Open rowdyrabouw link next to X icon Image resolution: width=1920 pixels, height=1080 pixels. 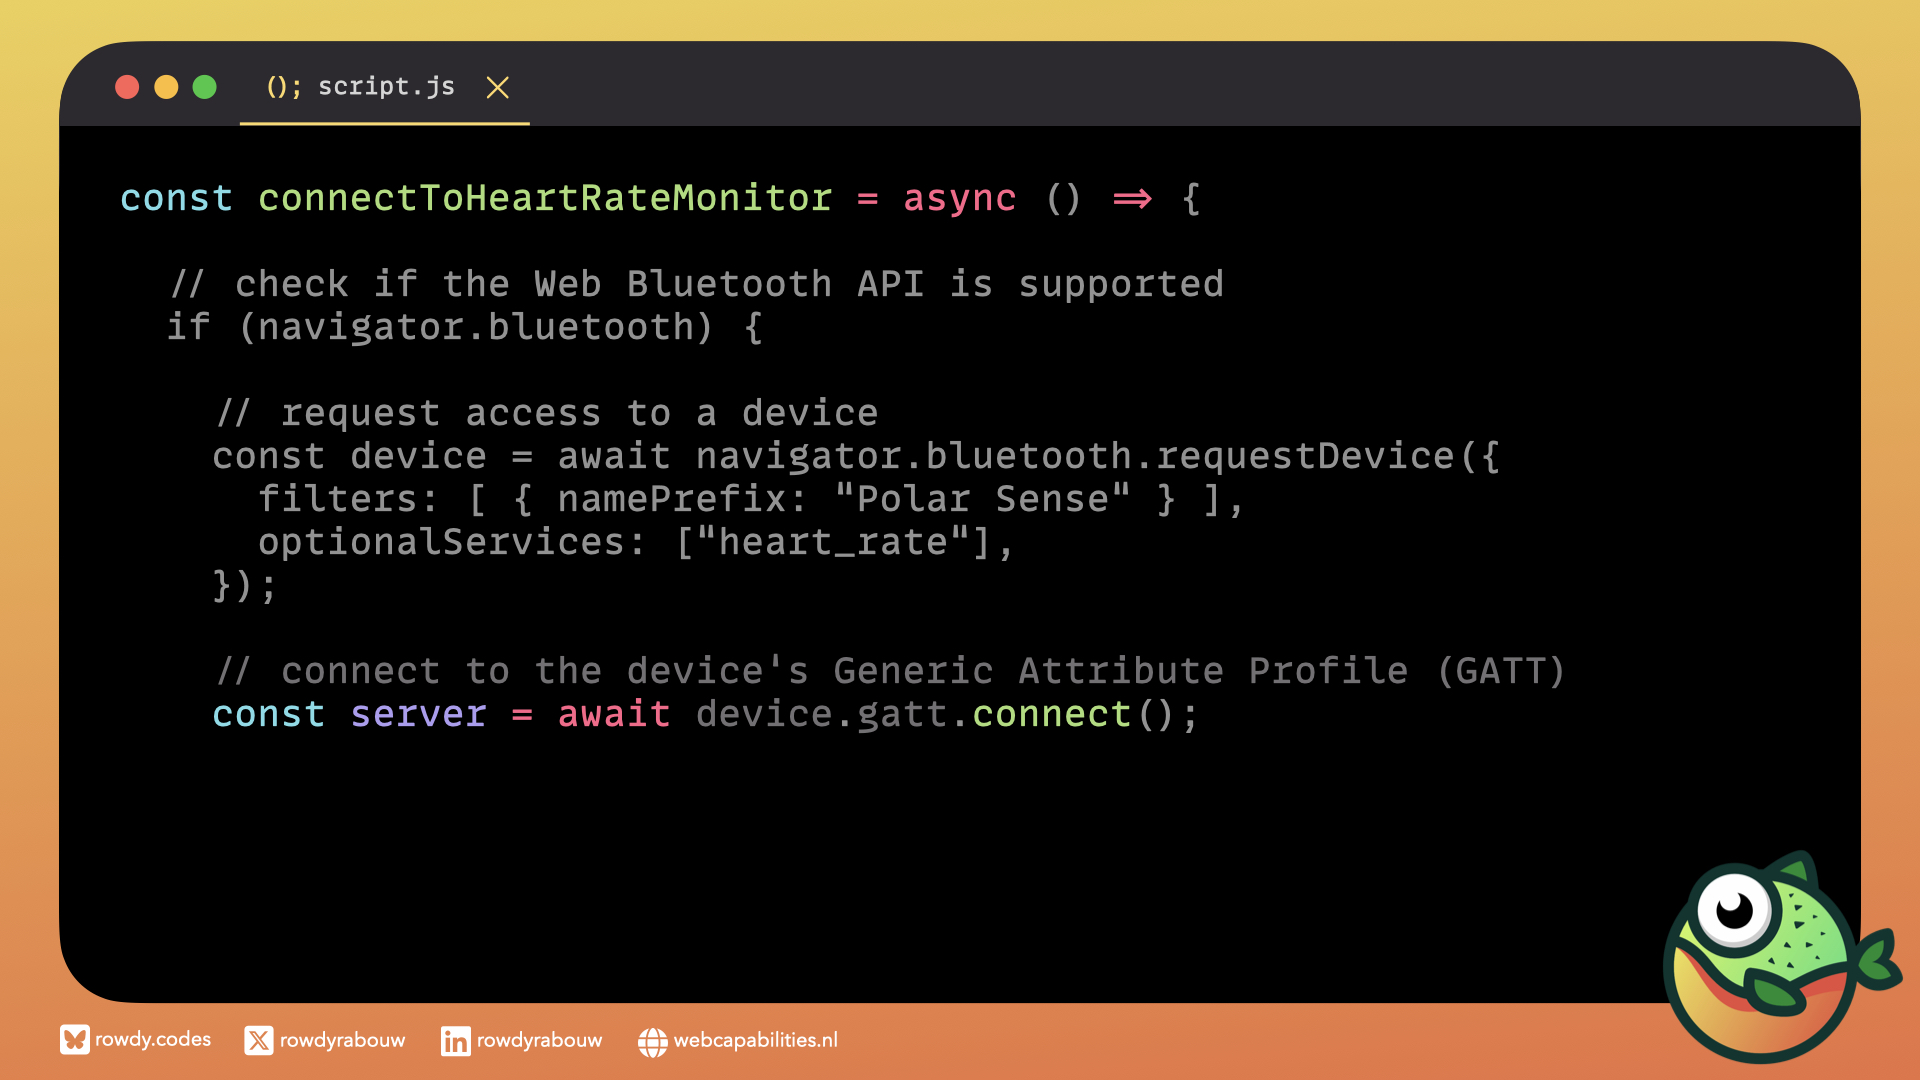coord(342,1041)
